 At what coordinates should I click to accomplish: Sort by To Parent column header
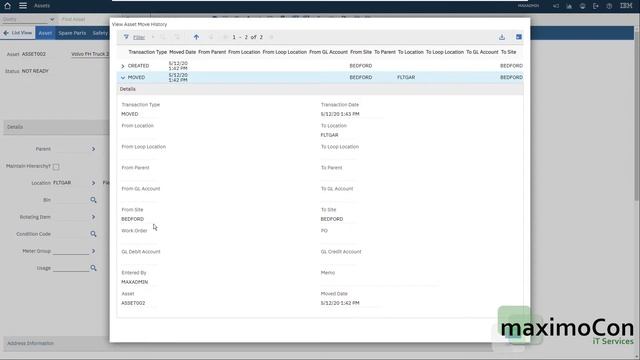click(385, 52)
